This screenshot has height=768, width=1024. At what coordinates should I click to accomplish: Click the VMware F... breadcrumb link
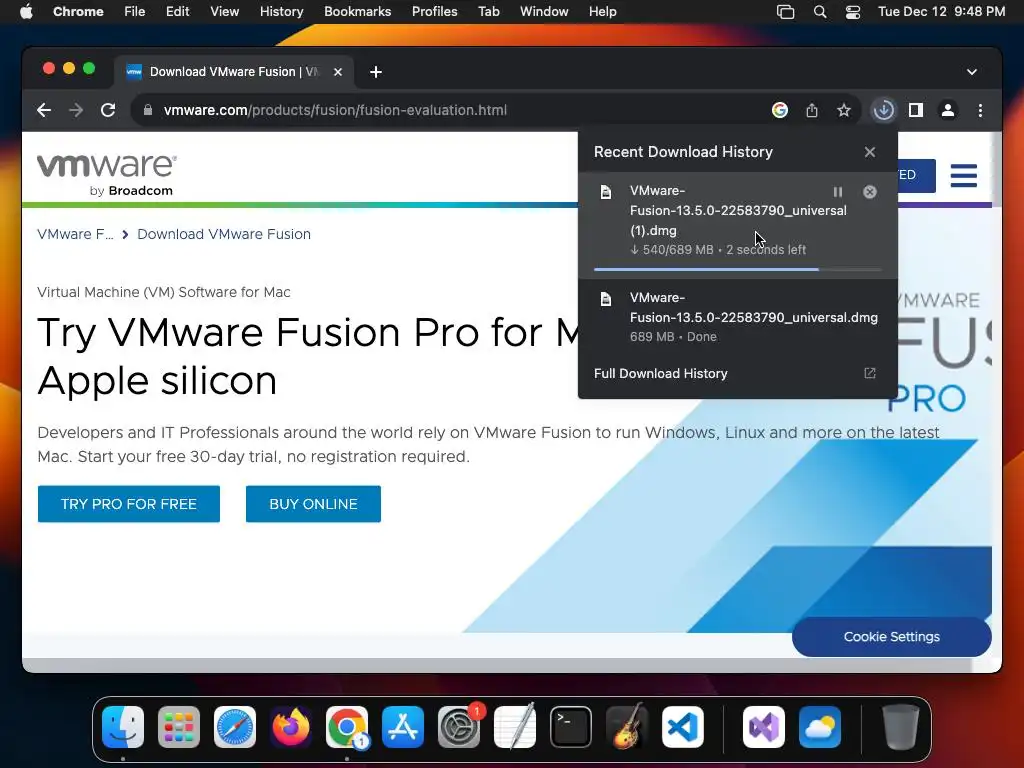[75, 234]
